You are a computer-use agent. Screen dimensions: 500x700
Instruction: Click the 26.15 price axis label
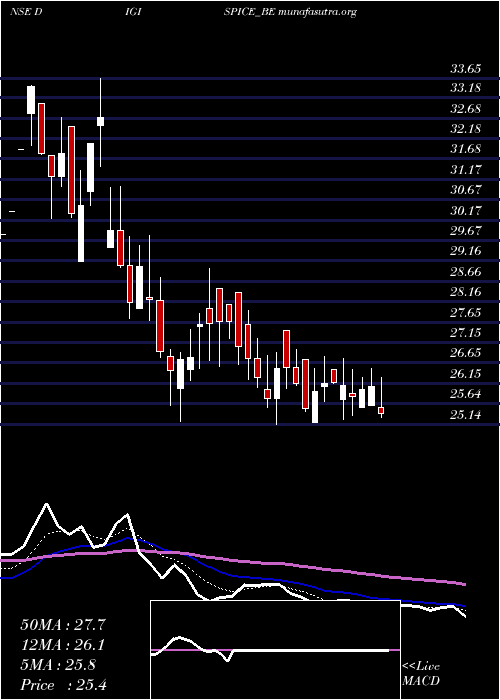(465, 373)
